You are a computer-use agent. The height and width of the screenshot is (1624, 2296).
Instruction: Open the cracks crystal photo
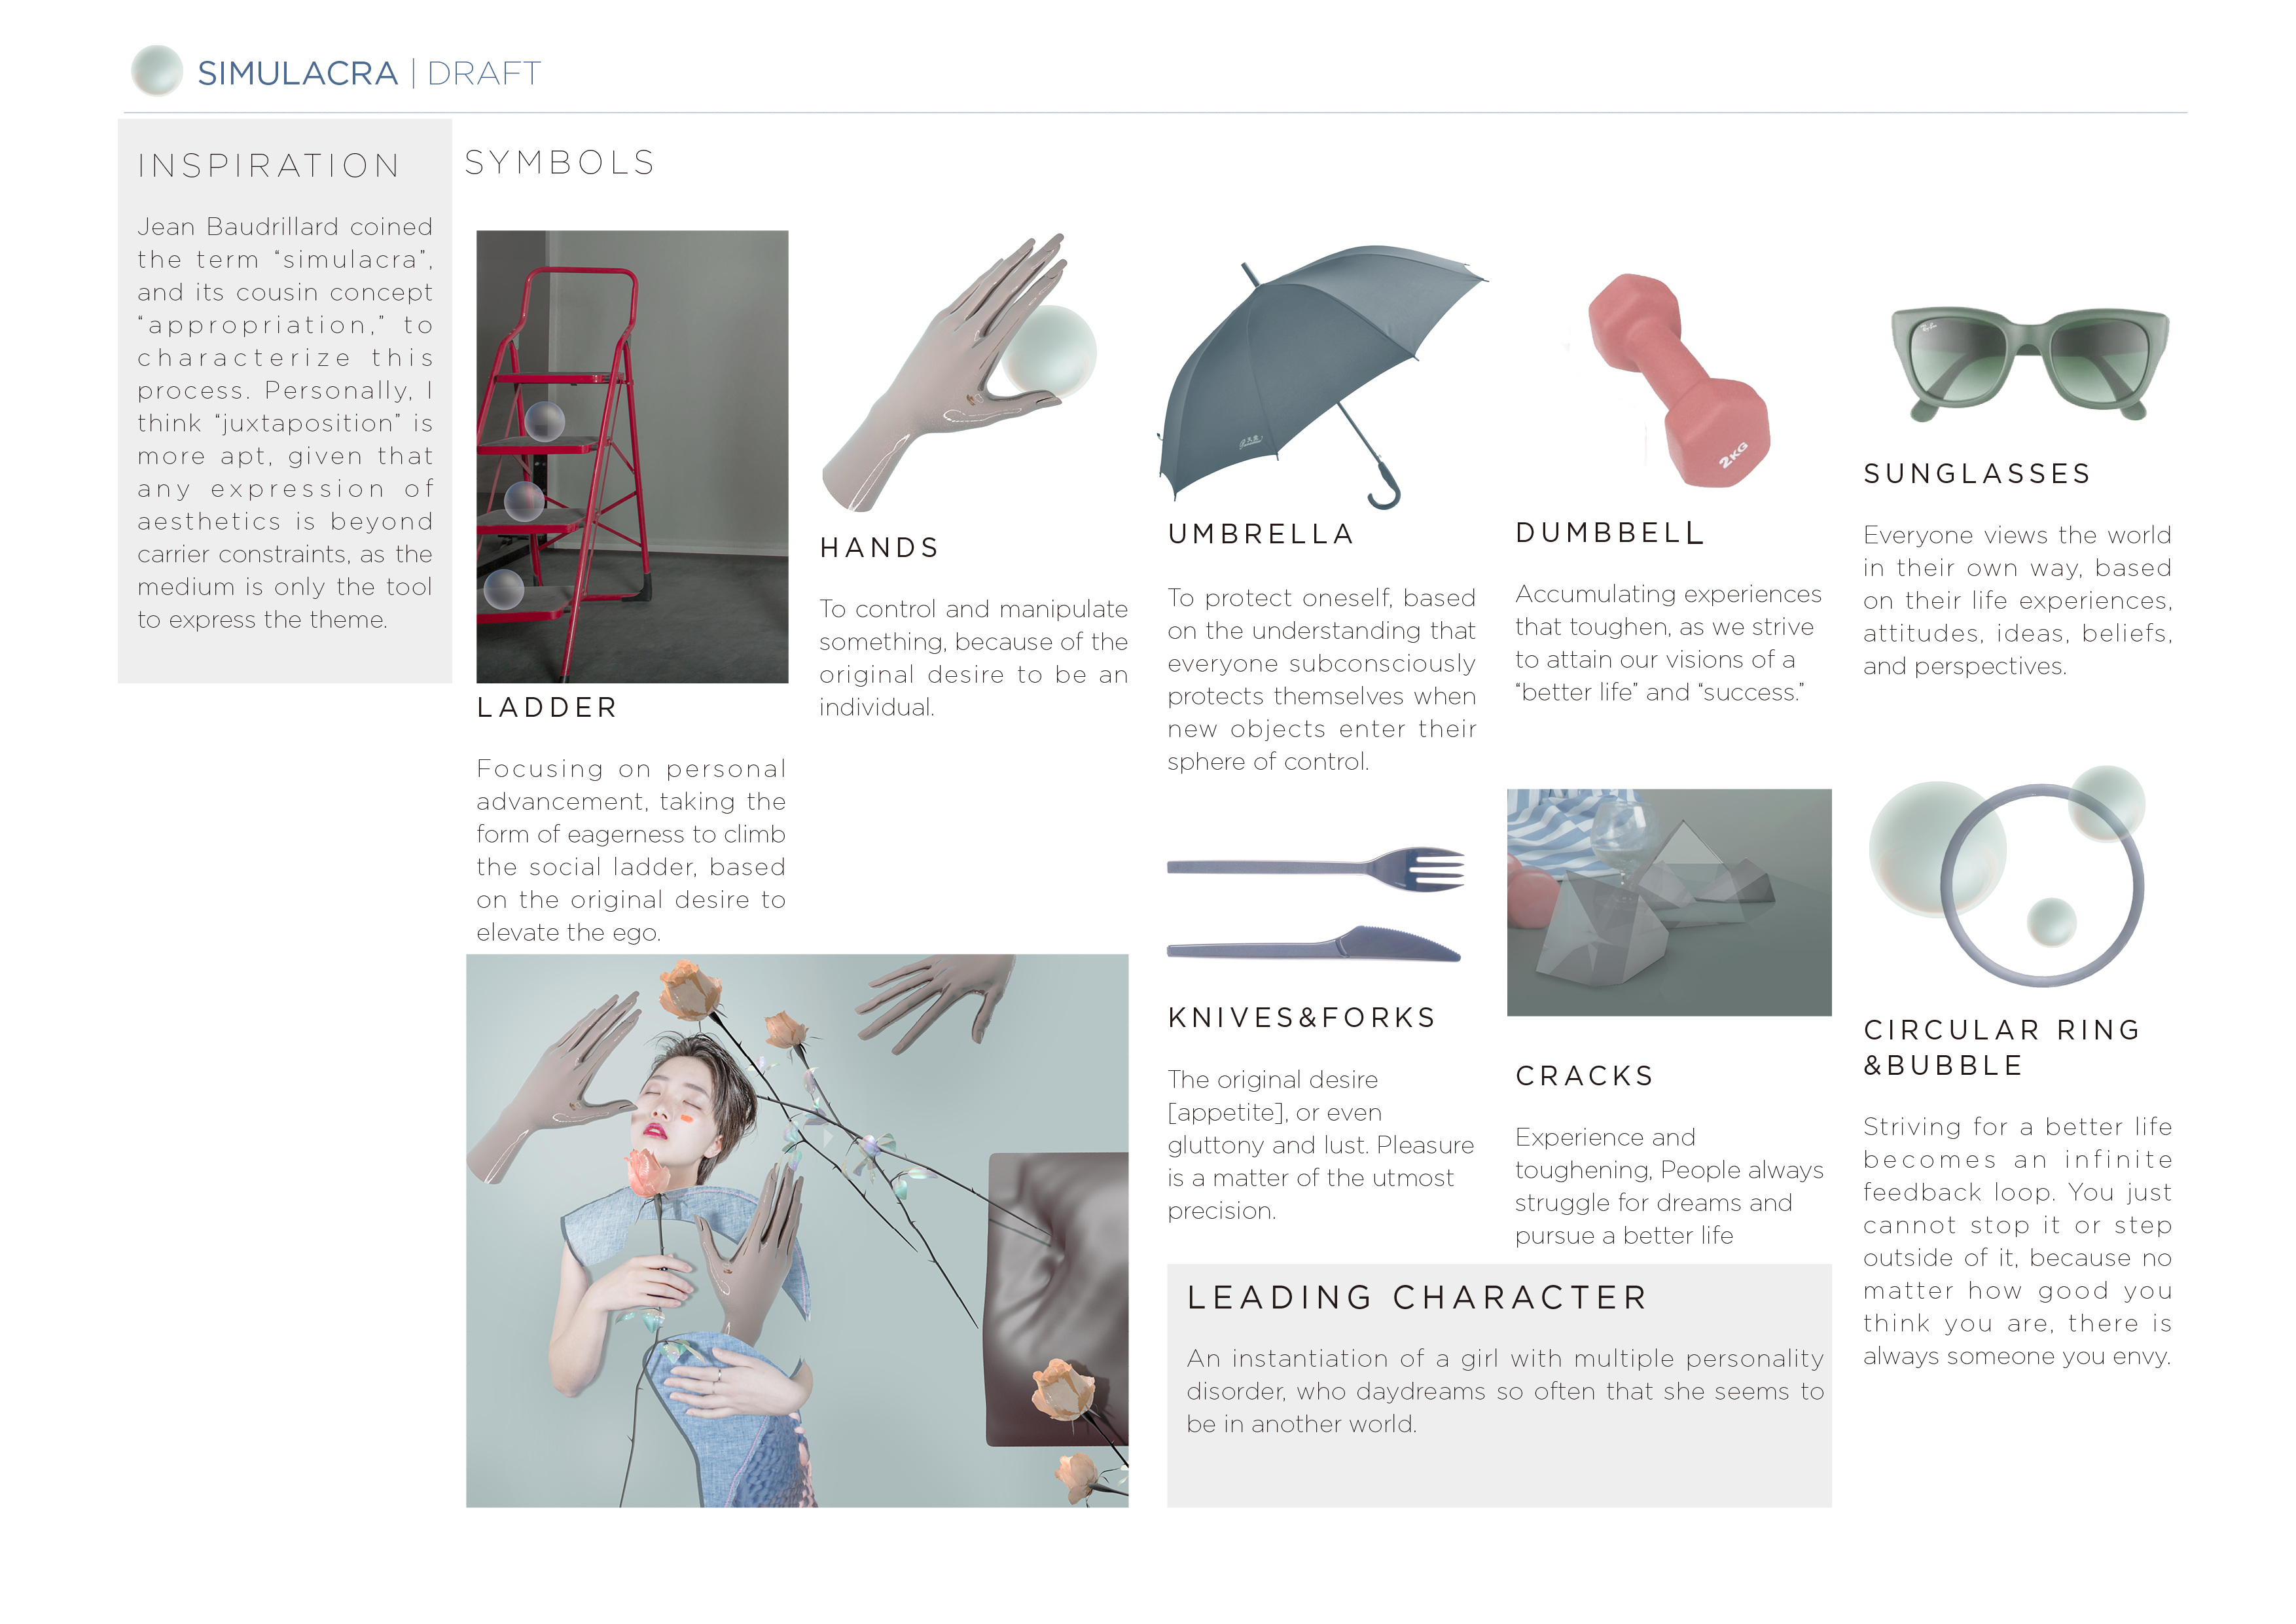point(1669,903)
